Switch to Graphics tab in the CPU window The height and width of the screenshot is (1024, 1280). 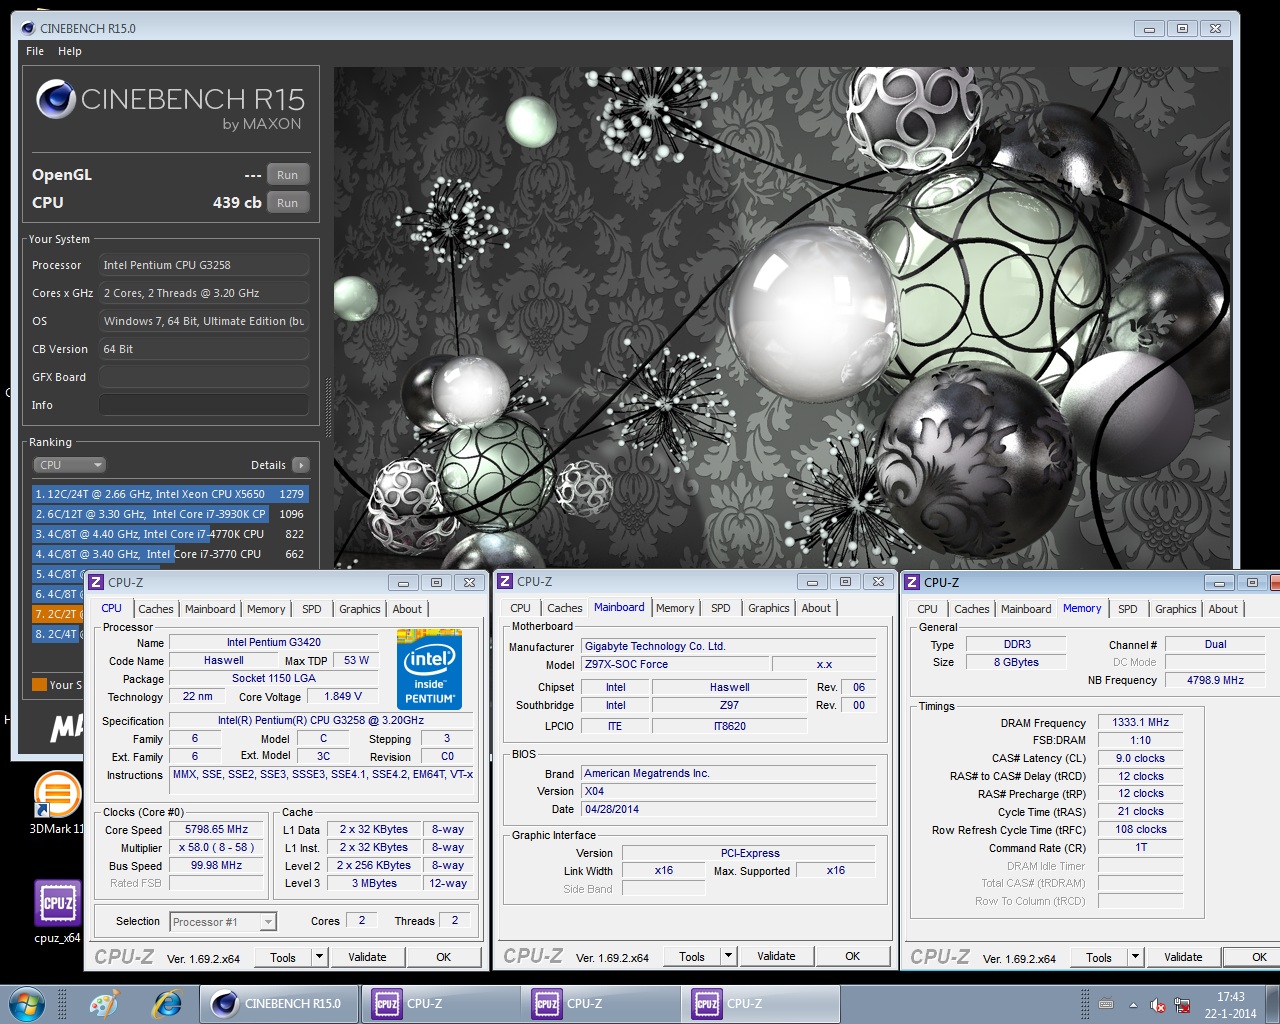[360, 609]
